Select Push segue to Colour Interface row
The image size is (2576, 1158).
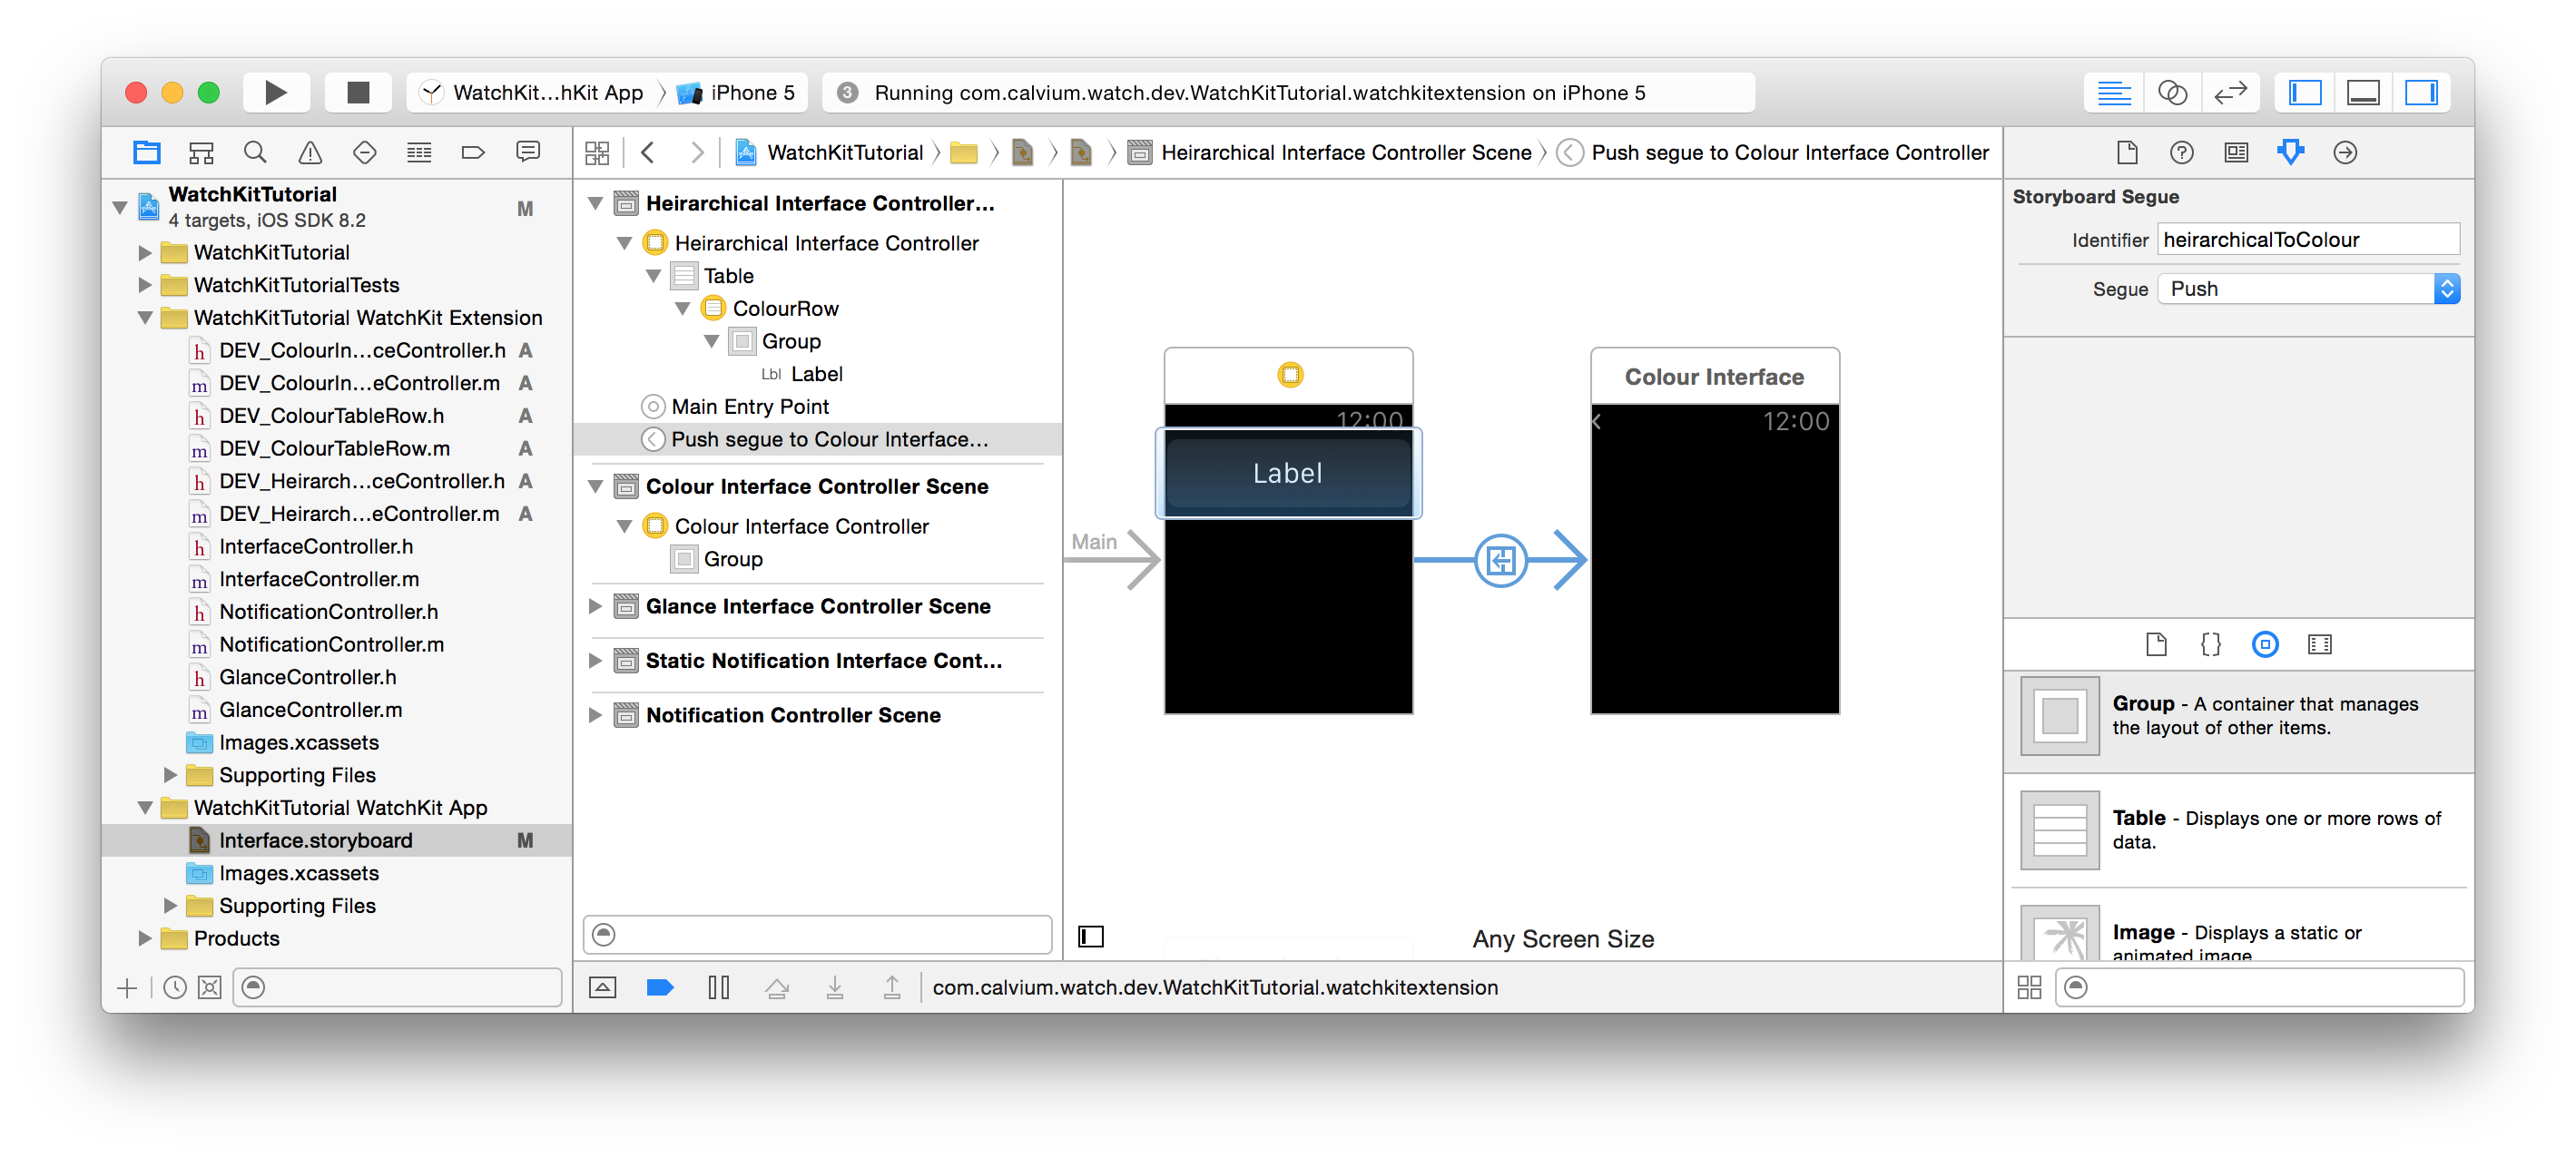pos(817,440)
